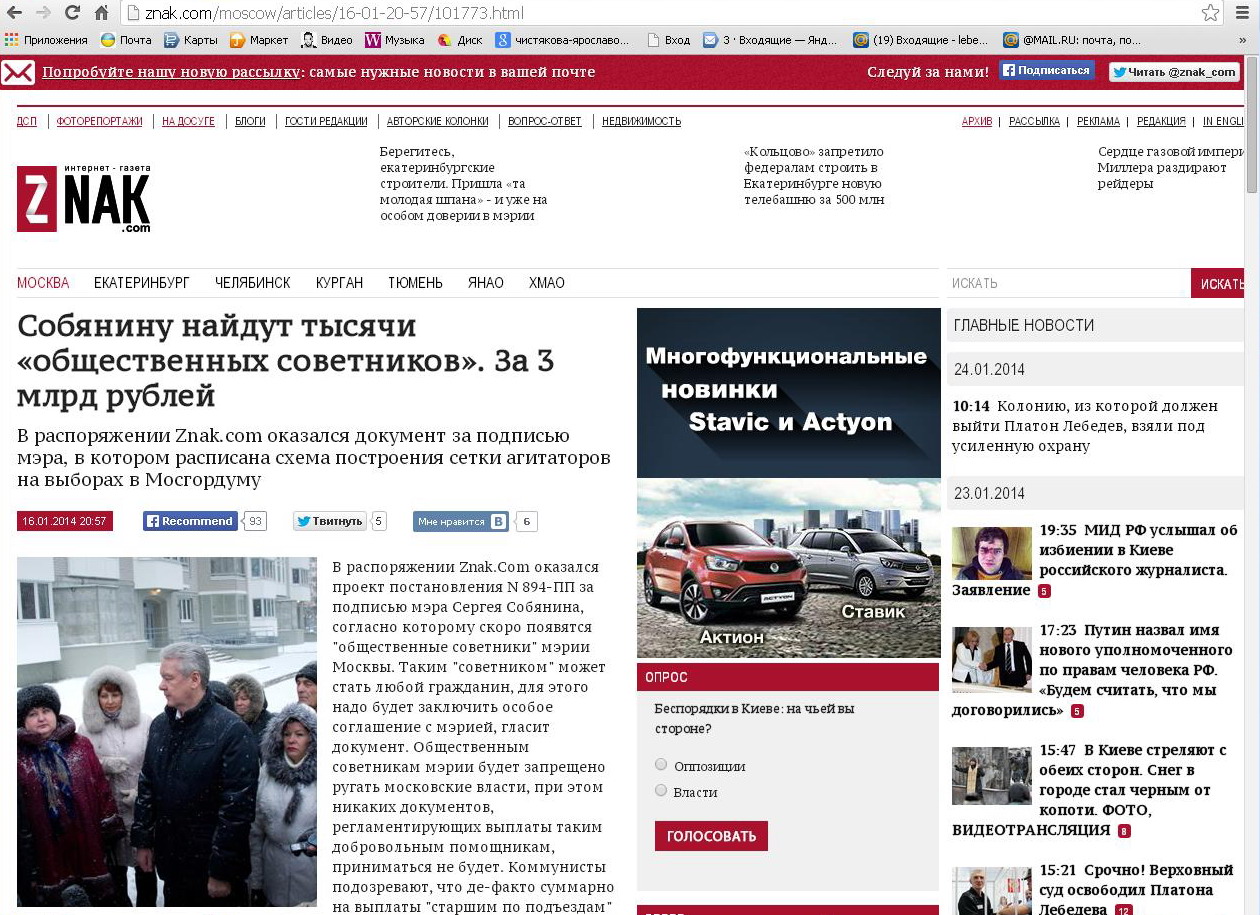Select the Оппозиции poll option
Viewport: 1260px width, 915px height.
(x=661, y=765)
